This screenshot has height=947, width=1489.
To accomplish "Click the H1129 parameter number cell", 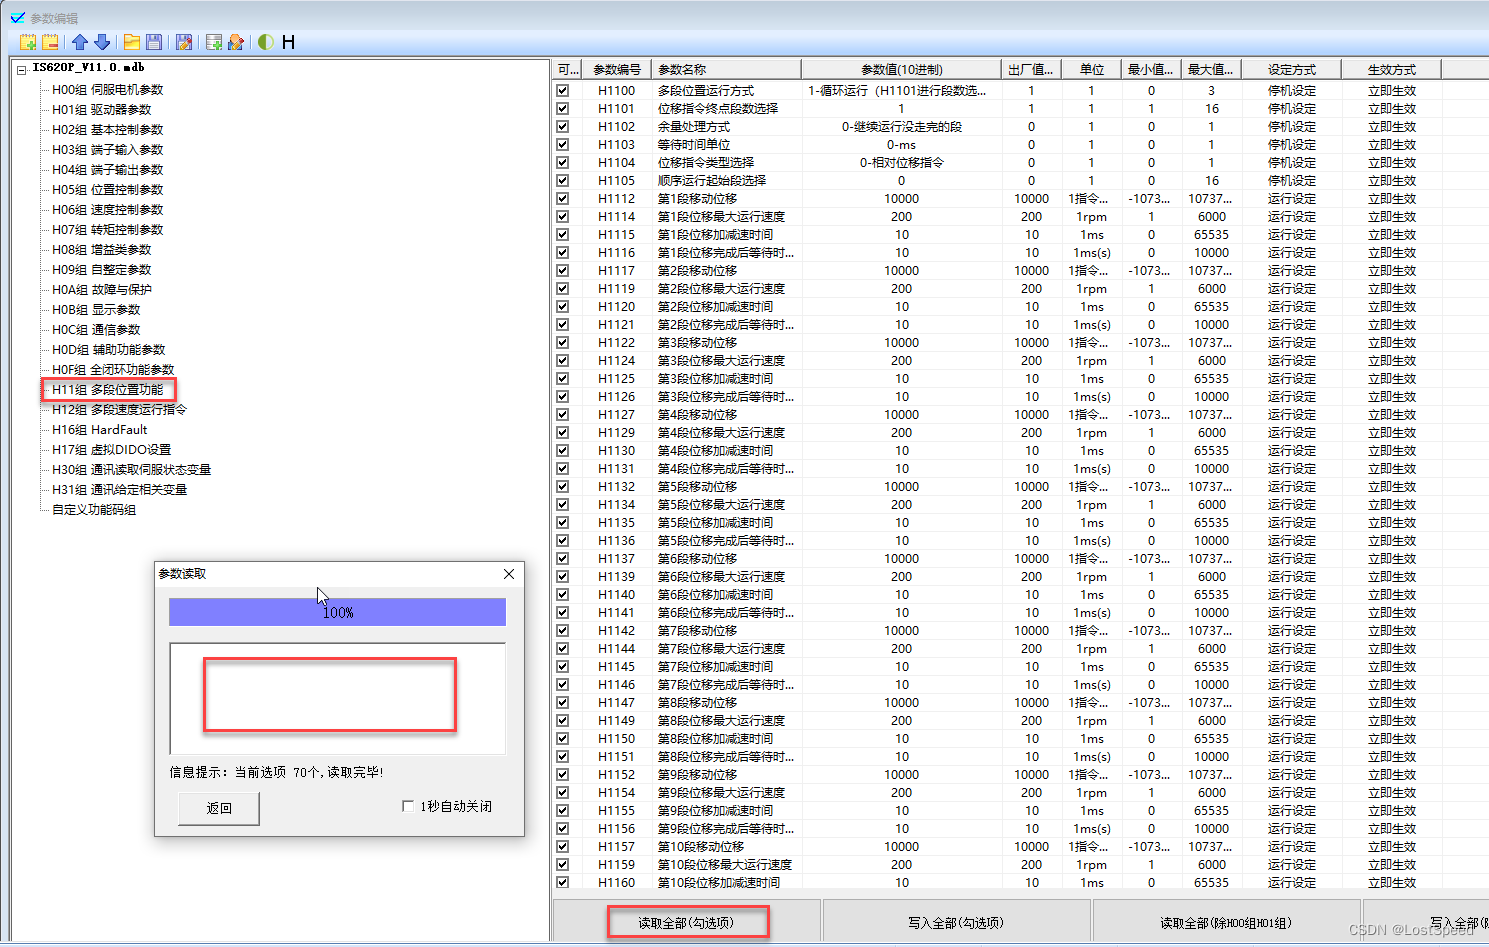I will (x=617, y=432).
